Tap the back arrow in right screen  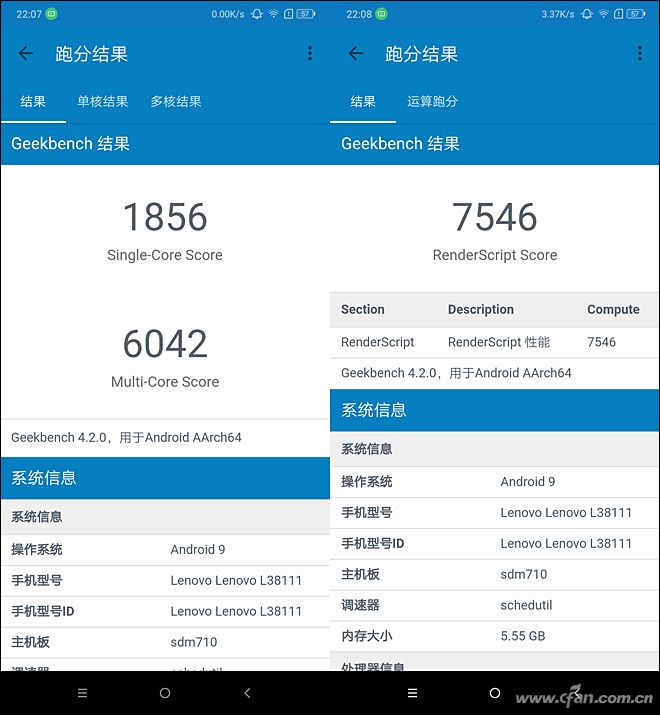355,53
